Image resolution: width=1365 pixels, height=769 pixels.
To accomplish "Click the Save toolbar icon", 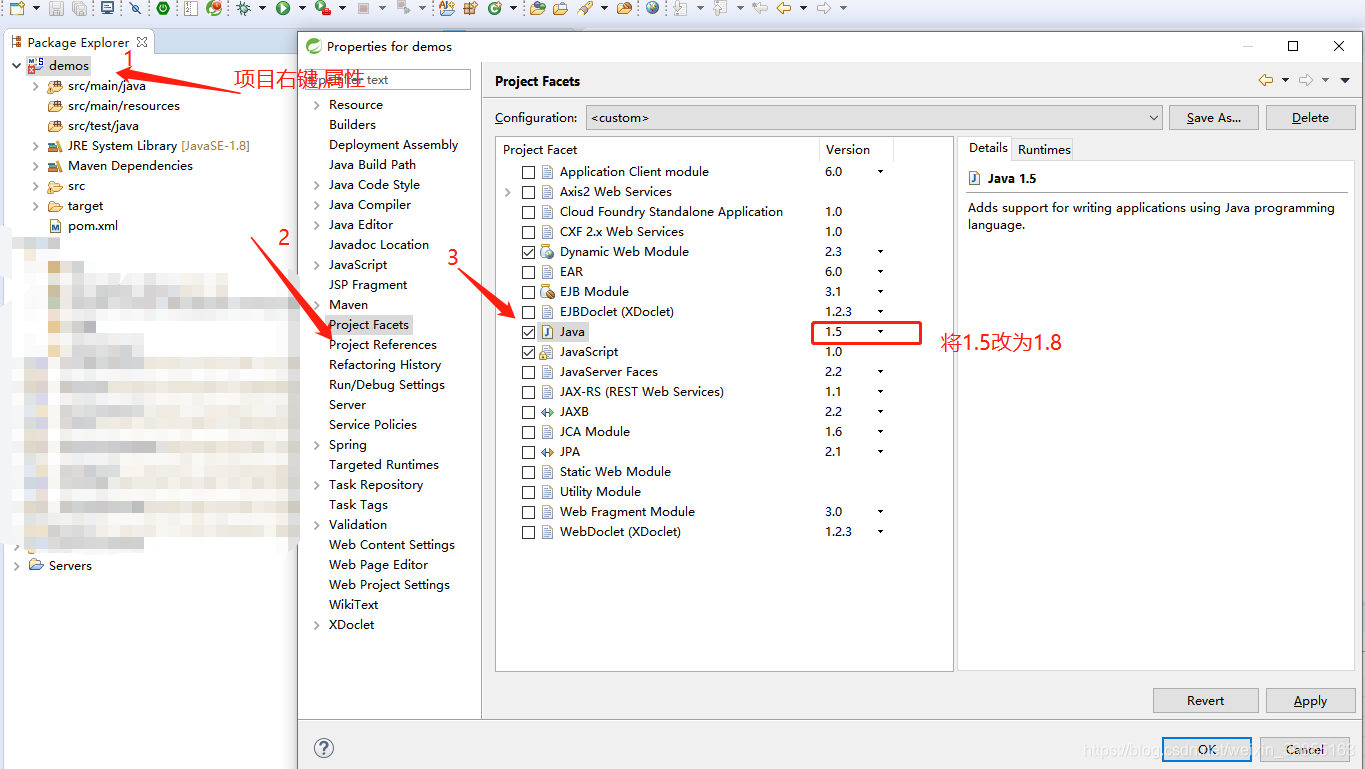I will pyautogui.click(x=56, y=8).
